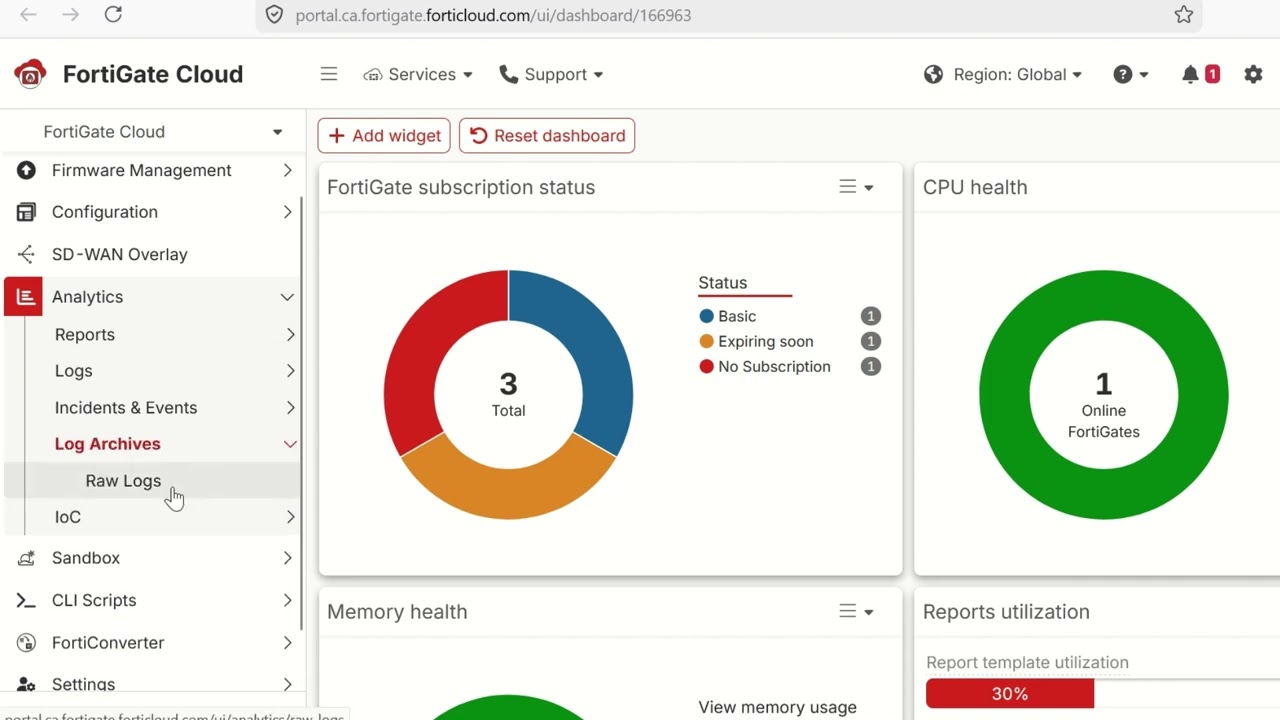
Task: Select IoC under Analytics
Action: [68, 517]
